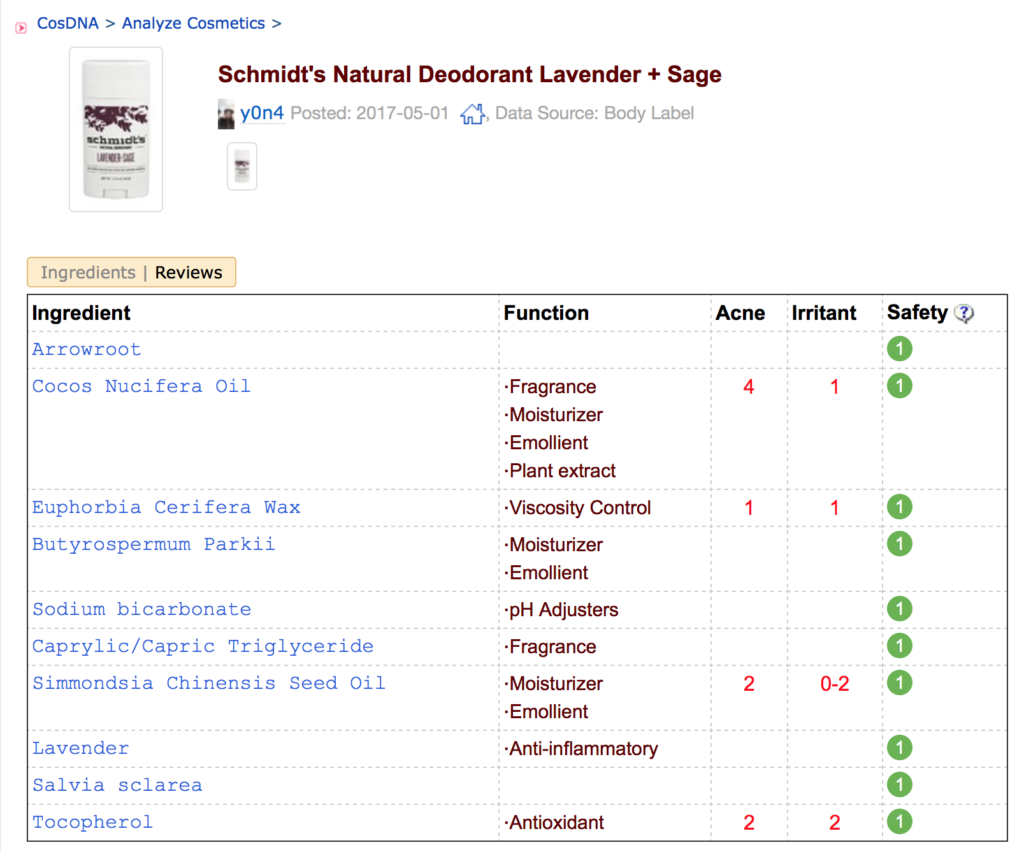This screenshot has width=1024, height=852.
Task: Click the home icon beside Data Source
Action: tap(473, 114)
